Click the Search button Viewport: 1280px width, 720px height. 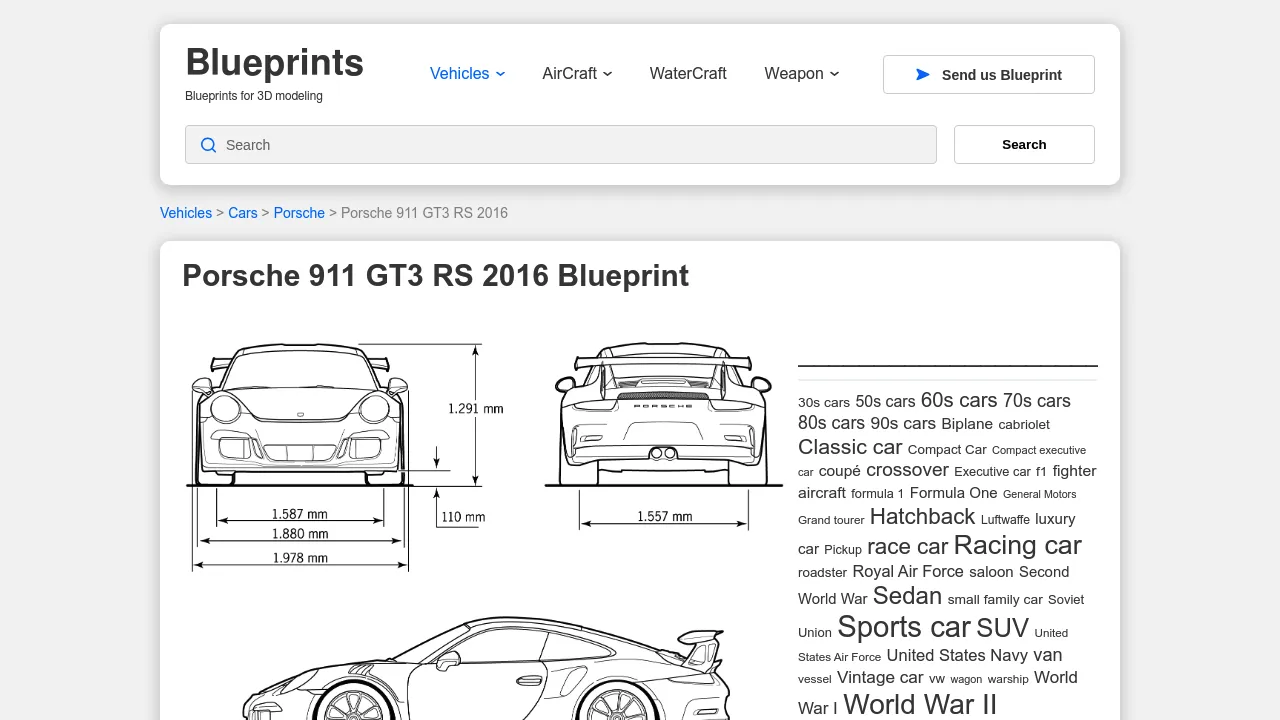[1023, 144]
